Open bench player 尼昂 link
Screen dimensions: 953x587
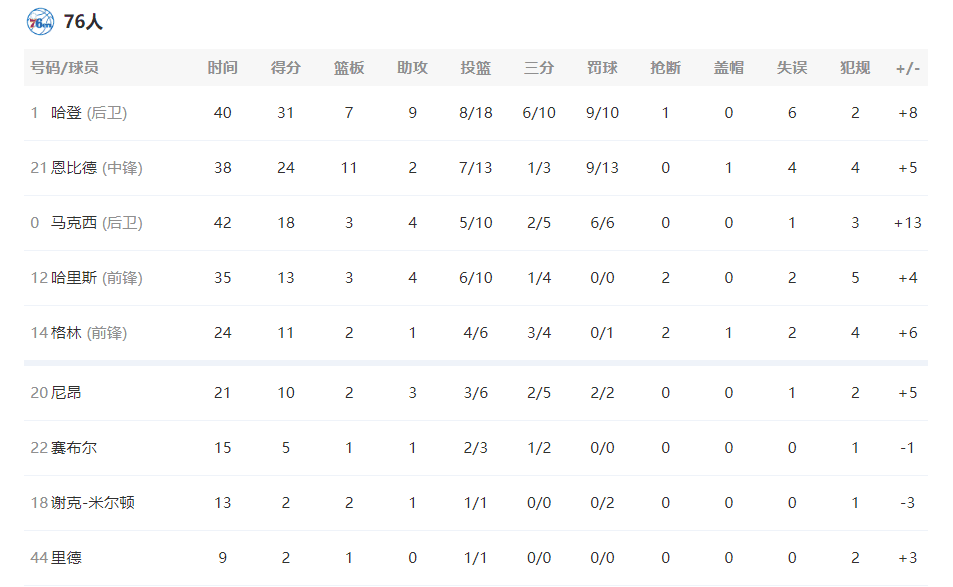point(66,393)
